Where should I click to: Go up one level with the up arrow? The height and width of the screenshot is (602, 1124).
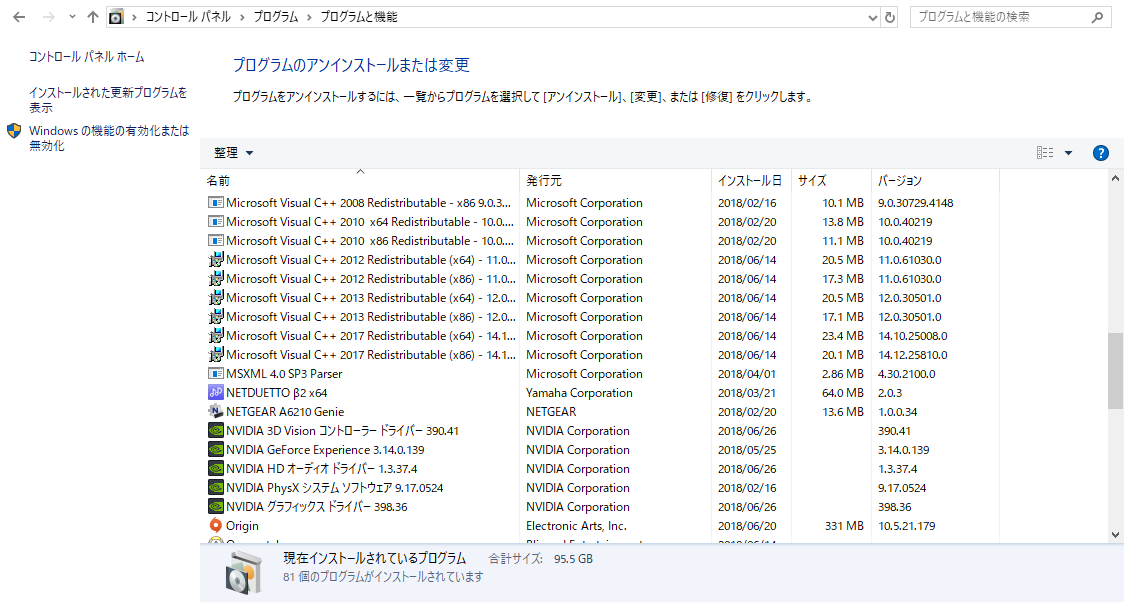(x=92, y=17)
